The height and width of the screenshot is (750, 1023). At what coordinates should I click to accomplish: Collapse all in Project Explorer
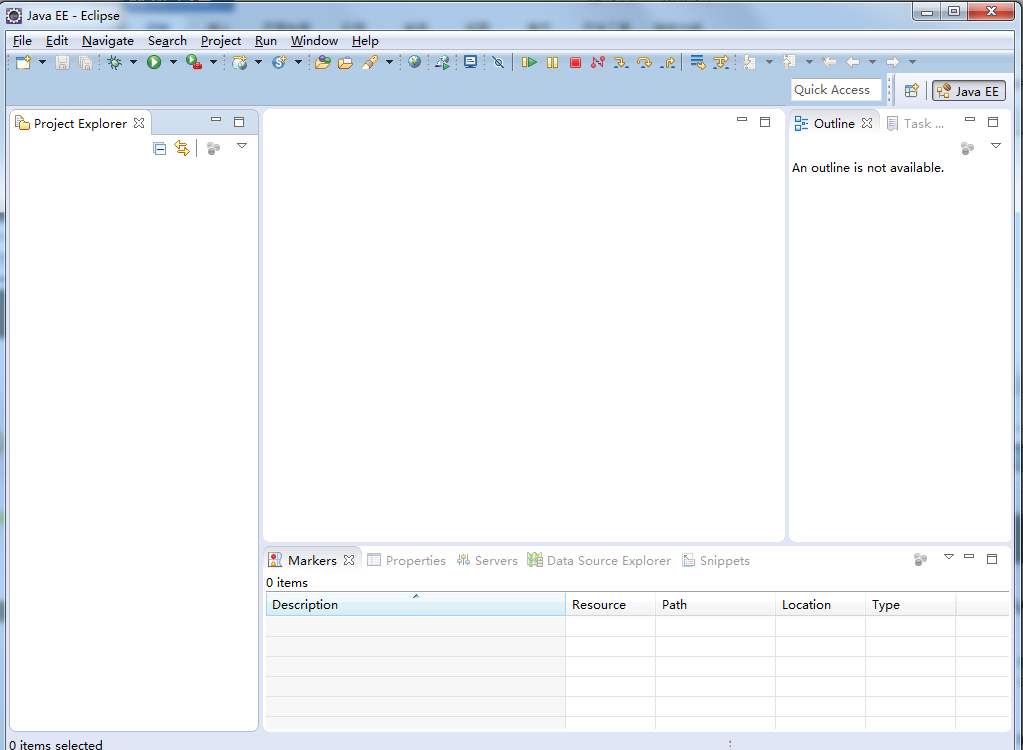tap(159, 148)
